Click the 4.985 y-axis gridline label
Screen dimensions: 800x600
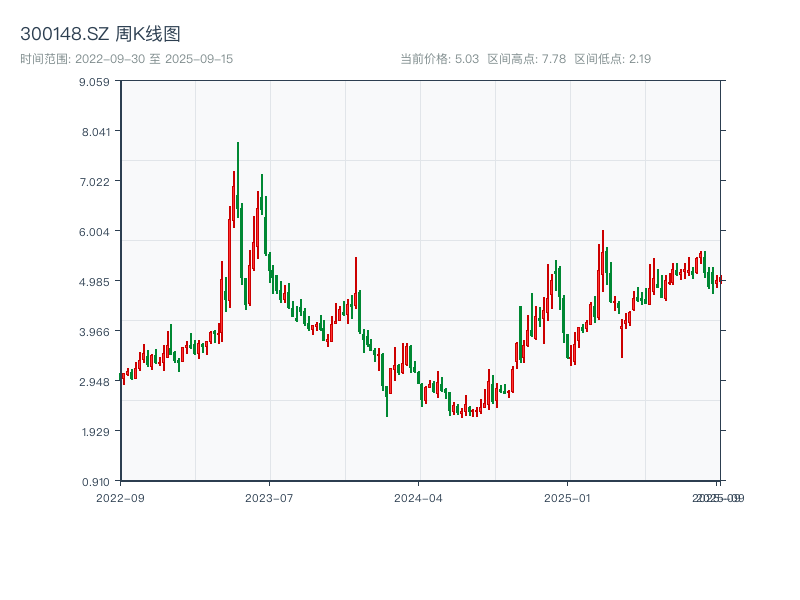[96, 282]
